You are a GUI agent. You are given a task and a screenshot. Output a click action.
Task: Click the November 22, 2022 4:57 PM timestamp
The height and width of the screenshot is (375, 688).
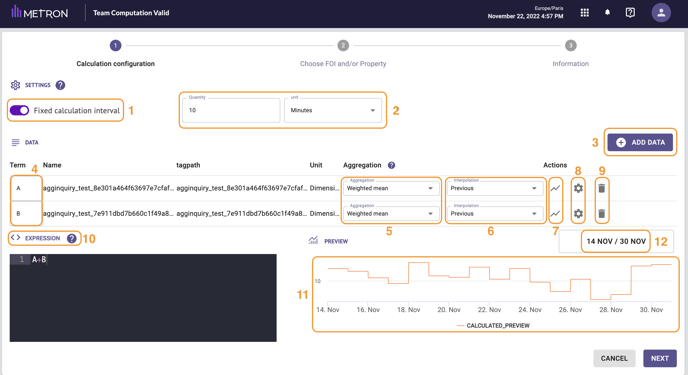[x=525, y=16]
